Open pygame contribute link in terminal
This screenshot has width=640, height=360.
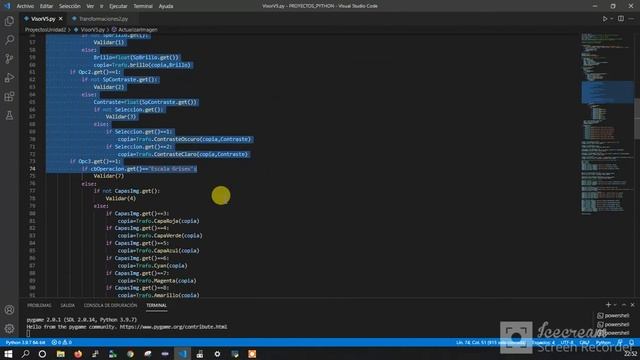pos(173,327)
